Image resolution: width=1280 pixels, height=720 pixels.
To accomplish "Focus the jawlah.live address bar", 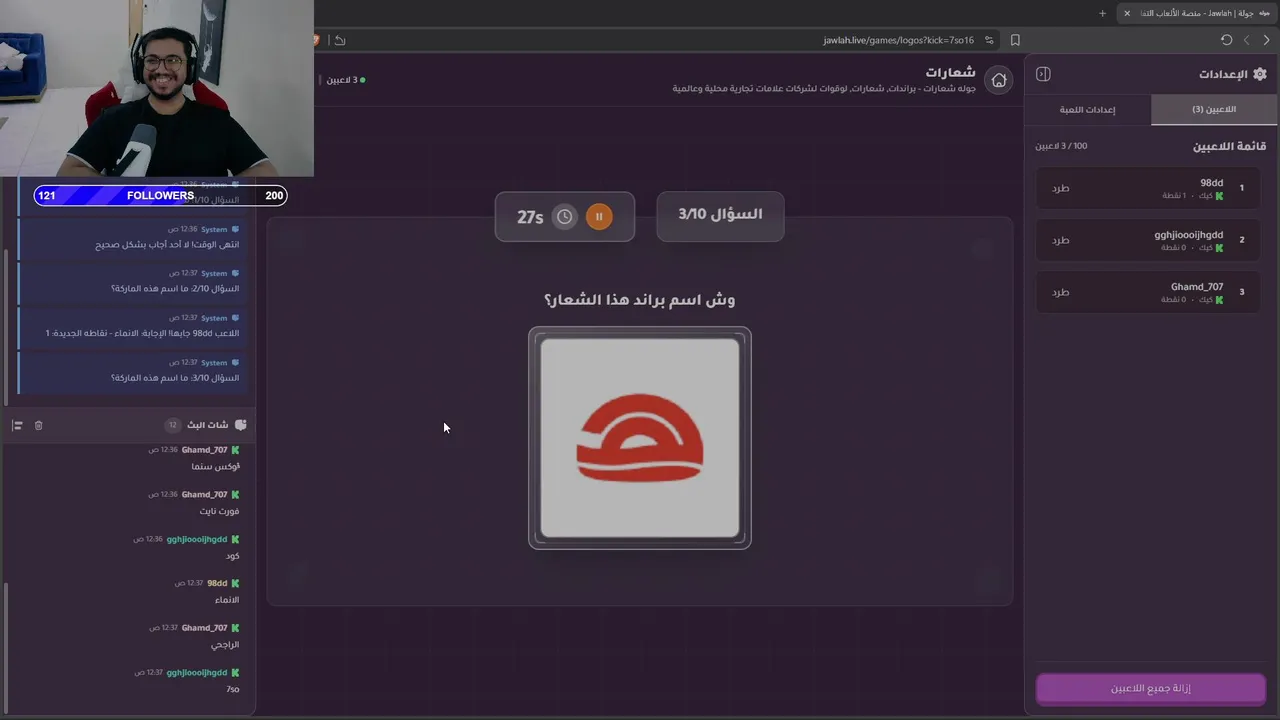I will click(x=898, y=40).
